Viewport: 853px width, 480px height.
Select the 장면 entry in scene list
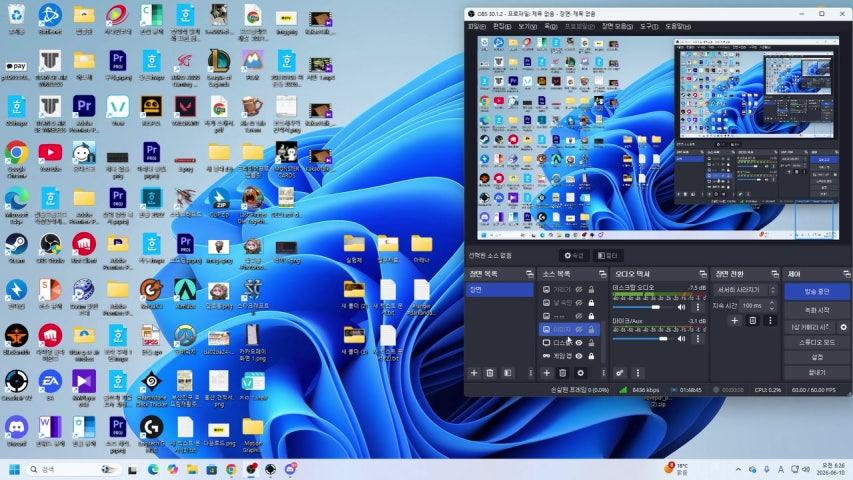499,290
